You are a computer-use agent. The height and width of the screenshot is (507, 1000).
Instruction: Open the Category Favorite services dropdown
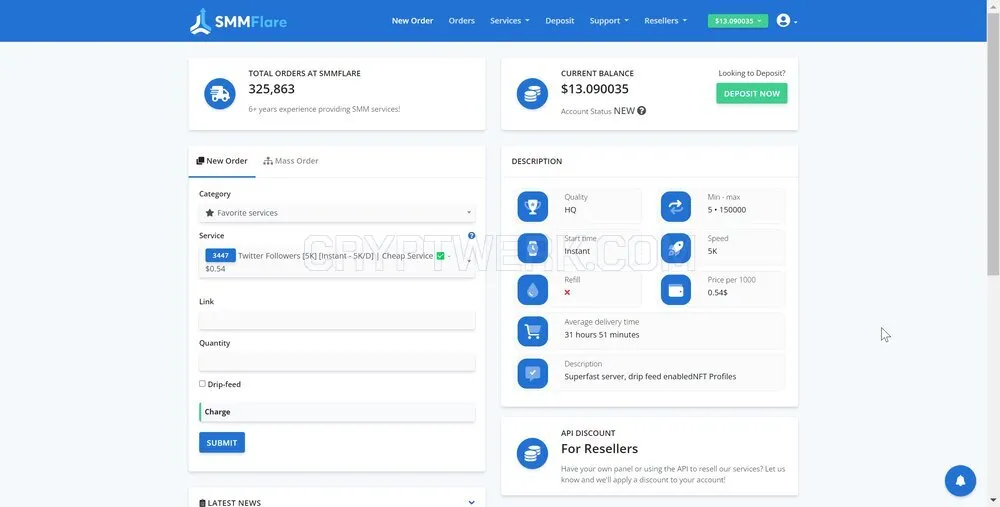[337, 213]
